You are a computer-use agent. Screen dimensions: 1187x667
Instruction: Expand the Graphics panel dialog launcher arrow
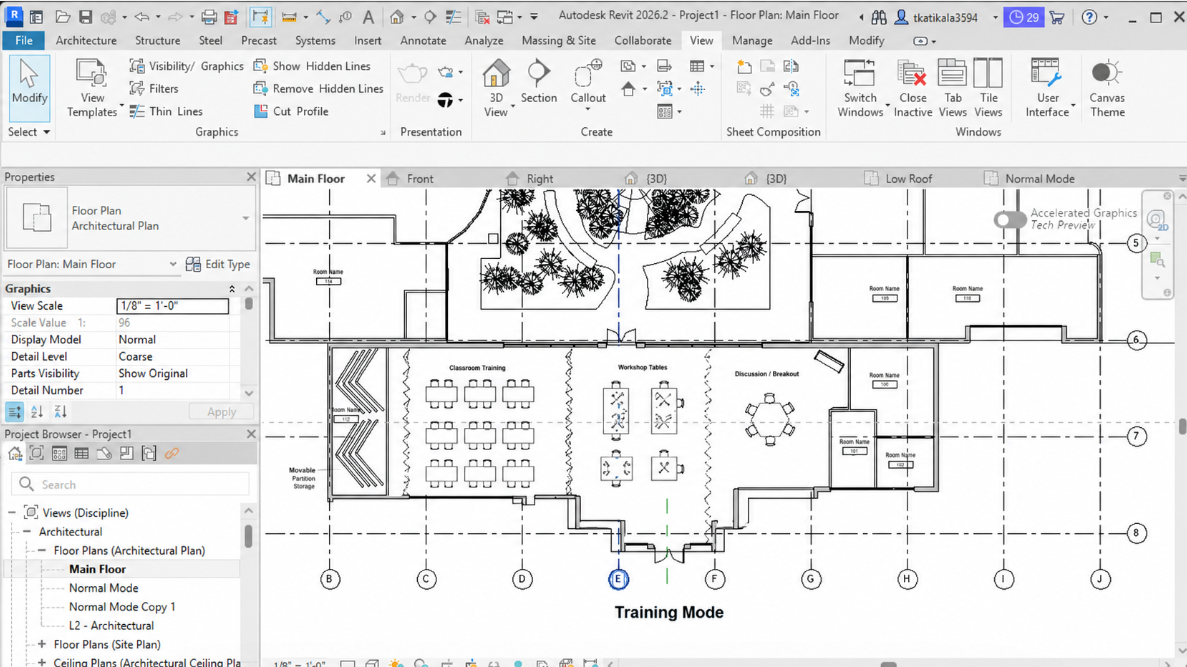click(x=382, y=132)
